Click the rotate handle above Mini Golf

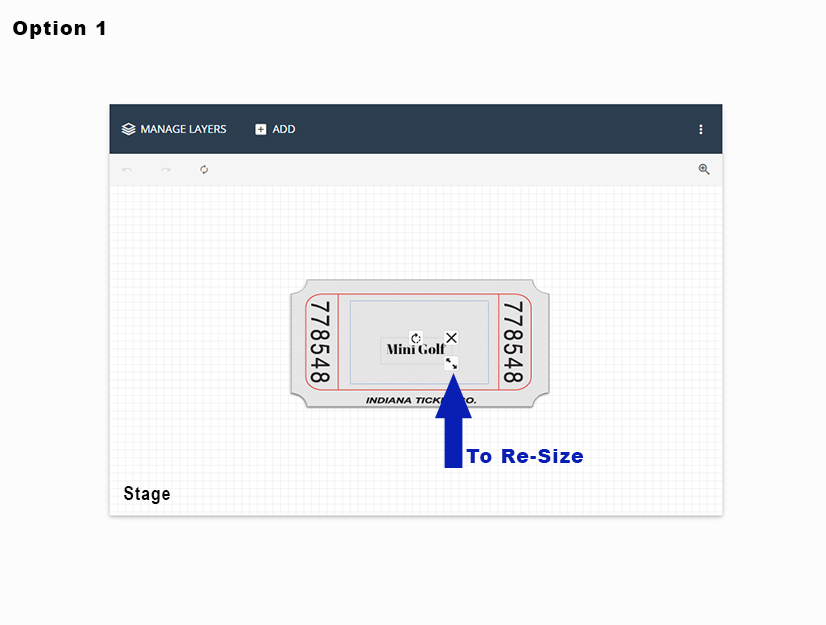416,338
